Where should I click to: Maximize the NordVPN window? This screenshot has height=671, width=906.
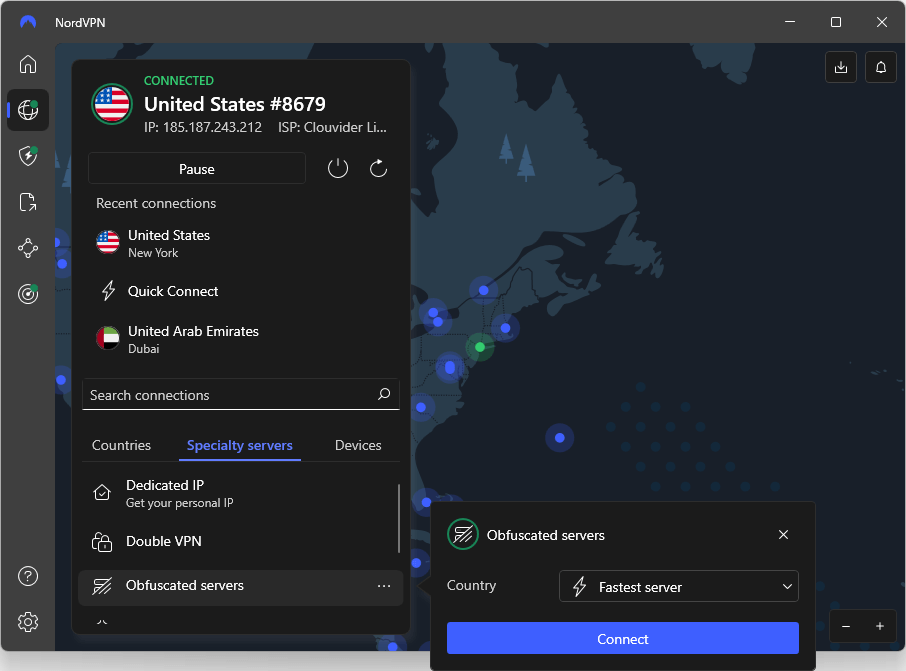pos(836,22)
